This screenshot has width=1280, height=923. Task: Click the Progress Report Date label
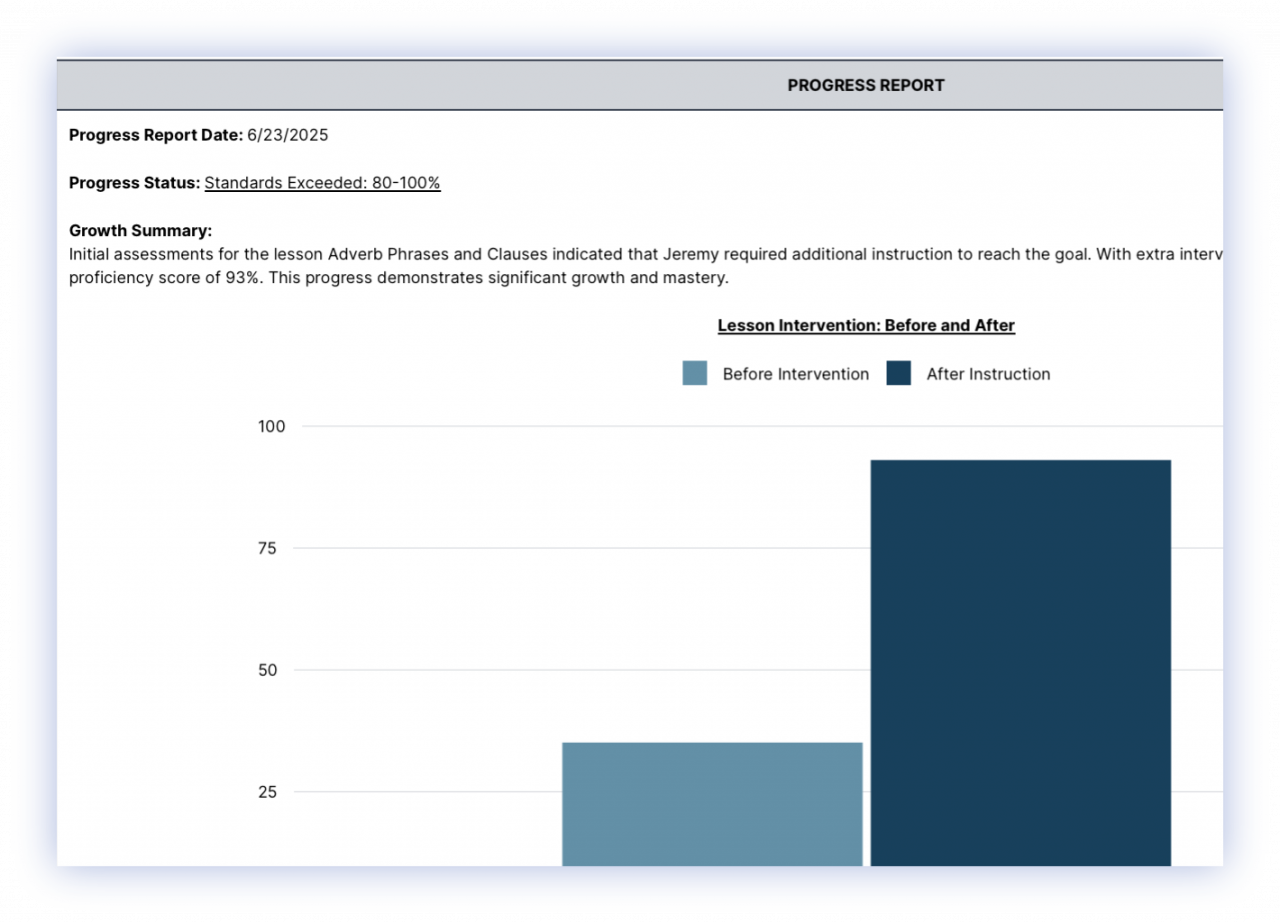point(155,135)
